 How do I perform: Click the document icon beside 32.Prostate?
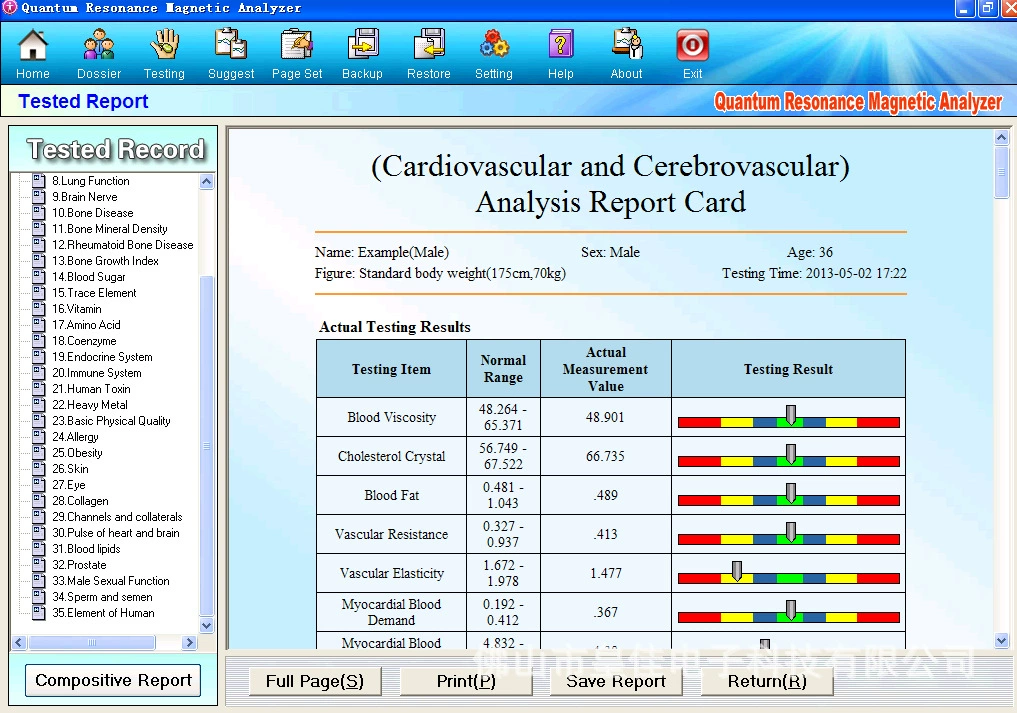pyautogui.click(x=39, y=564)
